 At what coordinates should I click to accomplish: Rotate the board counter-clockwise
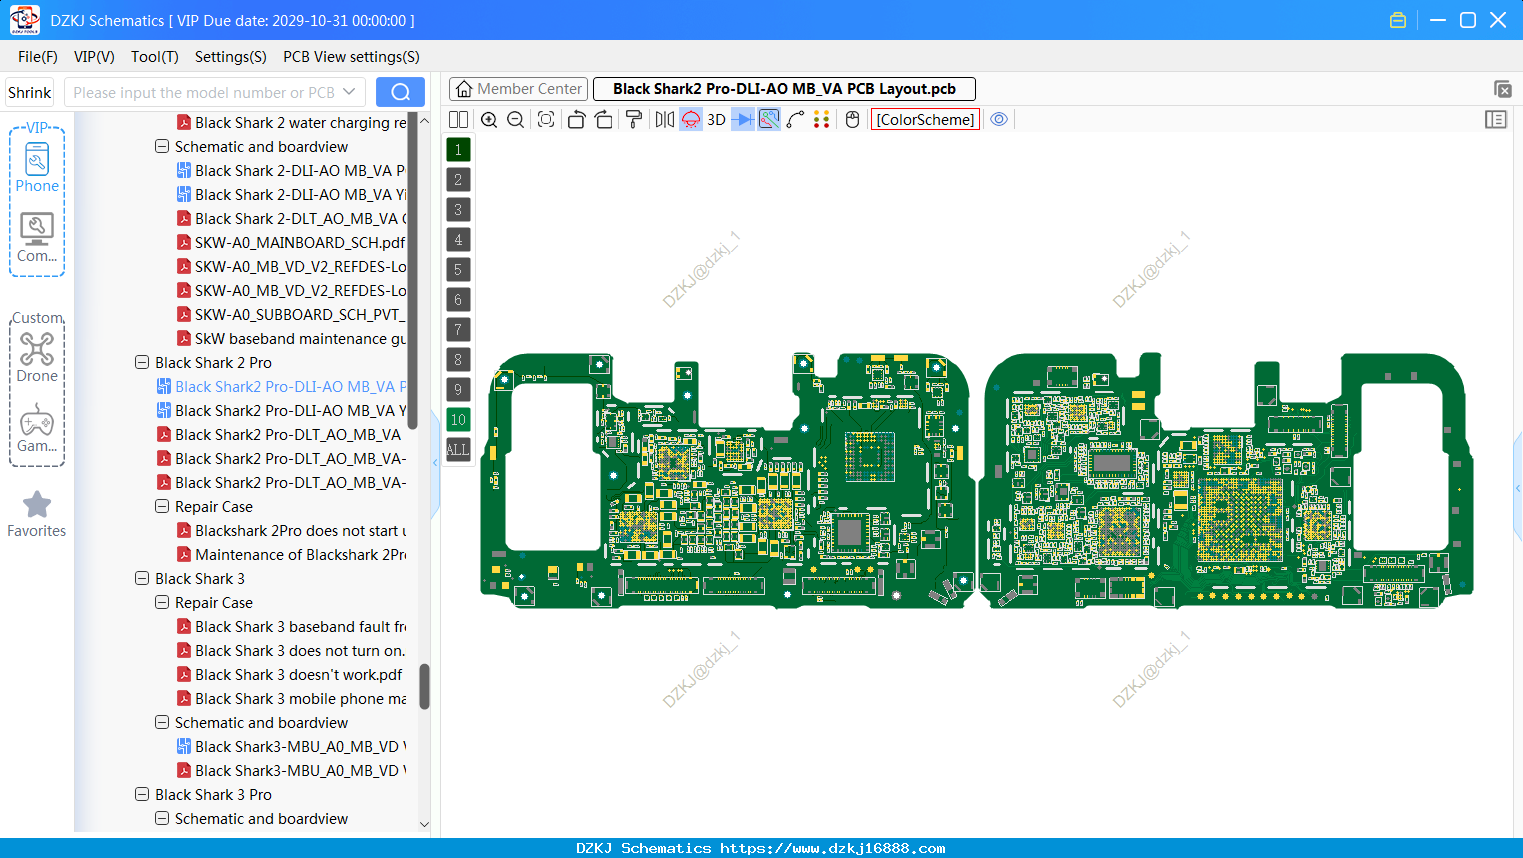[x=576, y=120]
